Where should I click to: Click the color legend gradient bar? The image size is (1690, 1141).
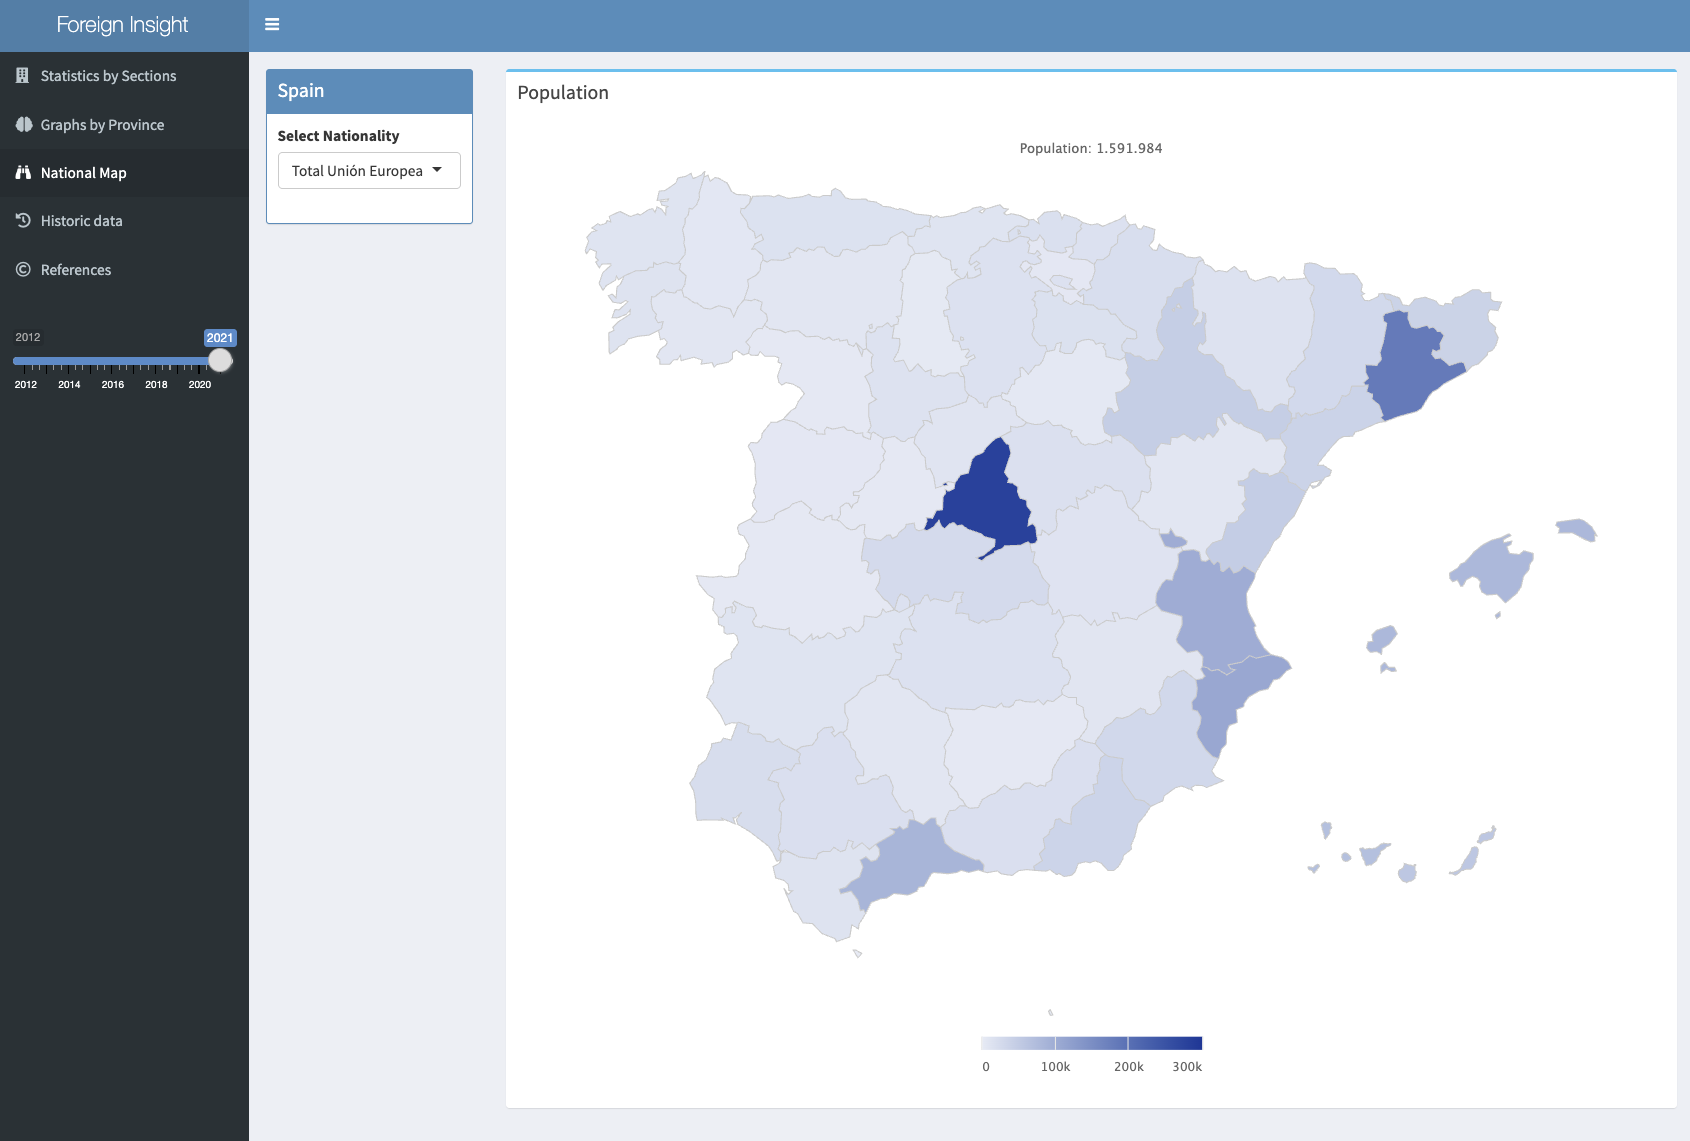coord(1091,1043)
